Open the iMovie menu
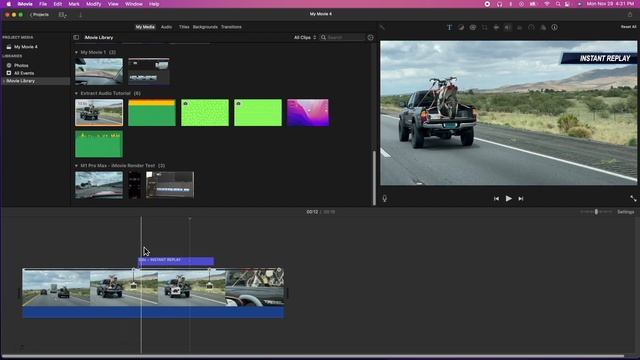The image size is (640, 360). tap(25, 4)
